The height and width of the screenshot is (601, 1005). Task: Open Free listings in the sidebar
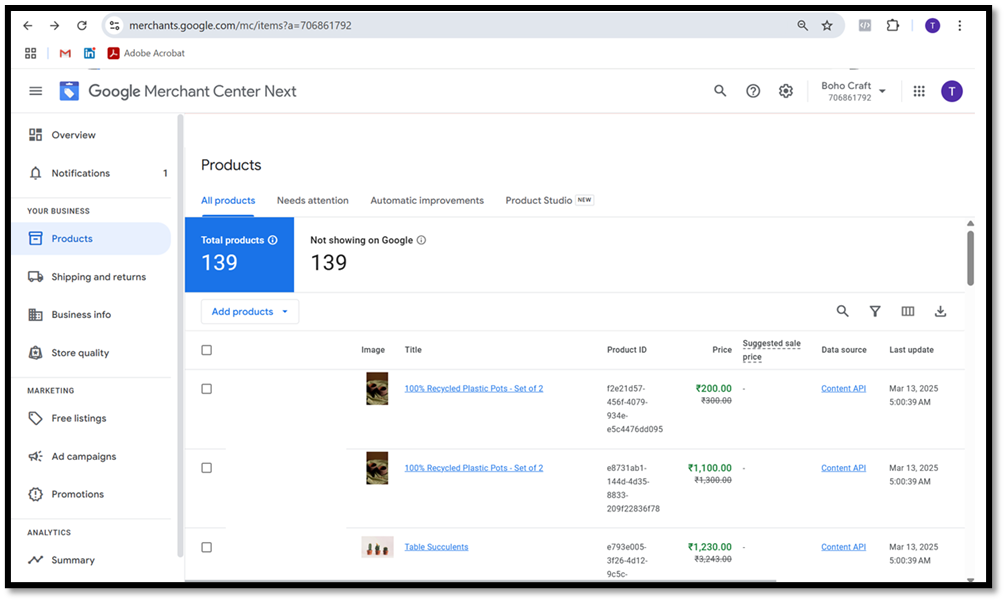tap(91, 418)
